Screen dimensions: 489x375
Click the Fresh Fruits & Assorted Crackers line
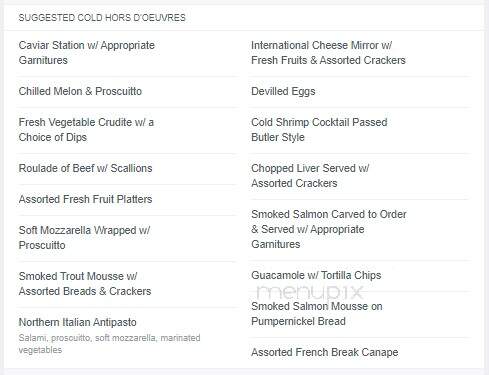pyautogui.click(x=328, y=60)
